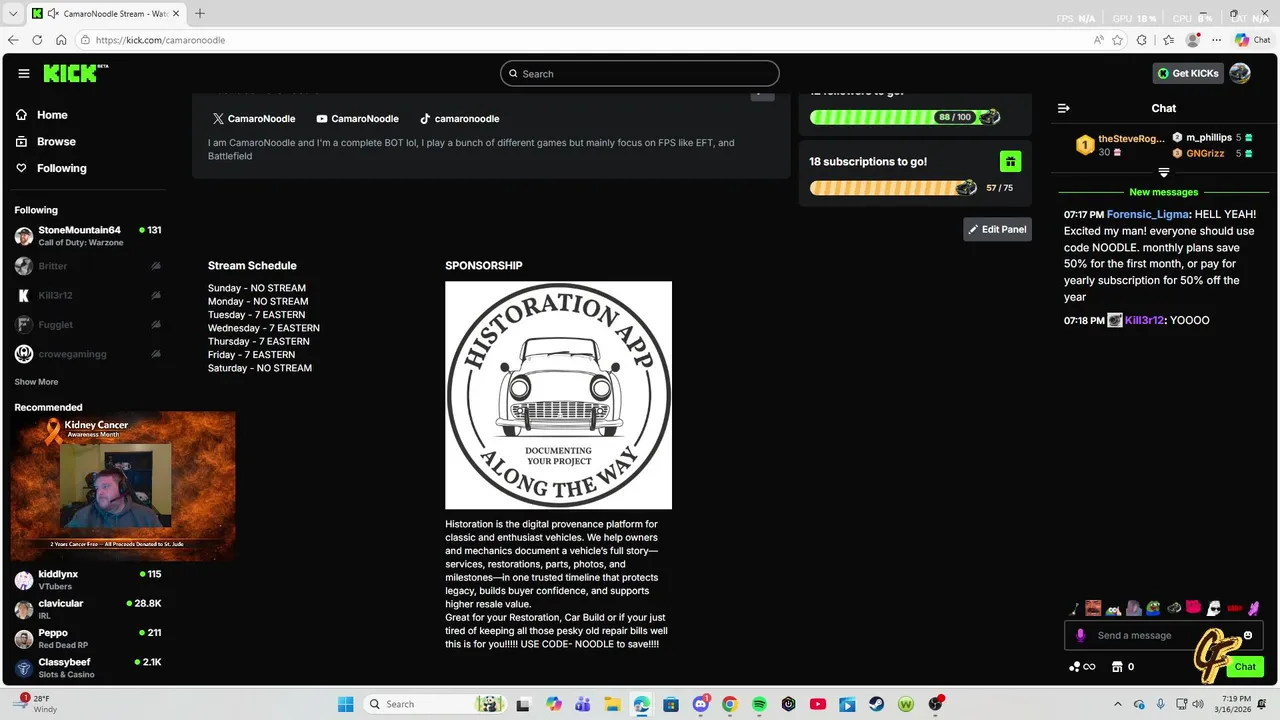Screen dimensions: 1280x720
Task: Expand the gift leaderboard chevron
Action: point(1163,173)
